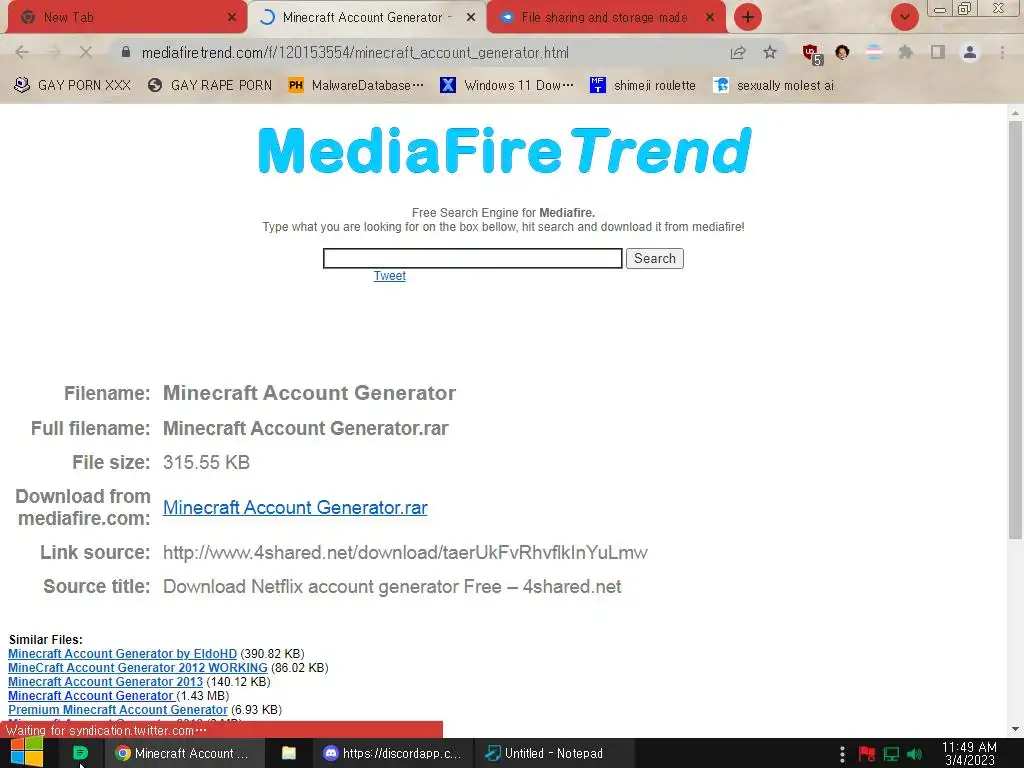Bookmark this page with the star icon
The image size is (1024, 768).
770,52
